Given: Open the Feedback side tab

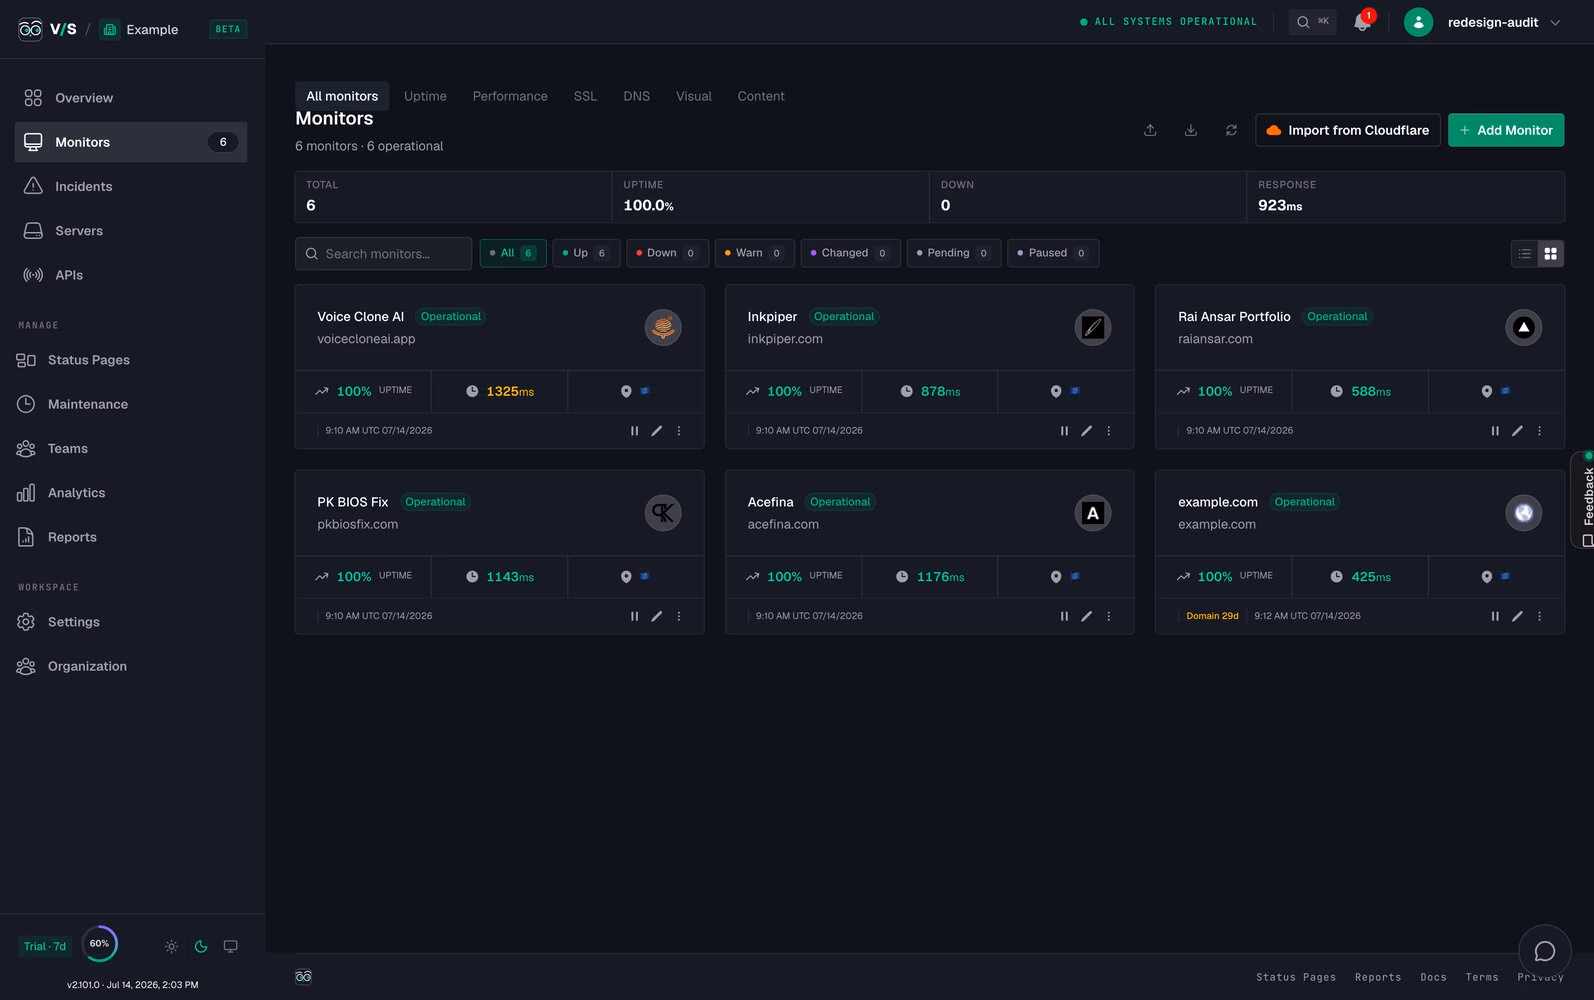Looking at the screenshot, I should click(x=1584, y=500).
